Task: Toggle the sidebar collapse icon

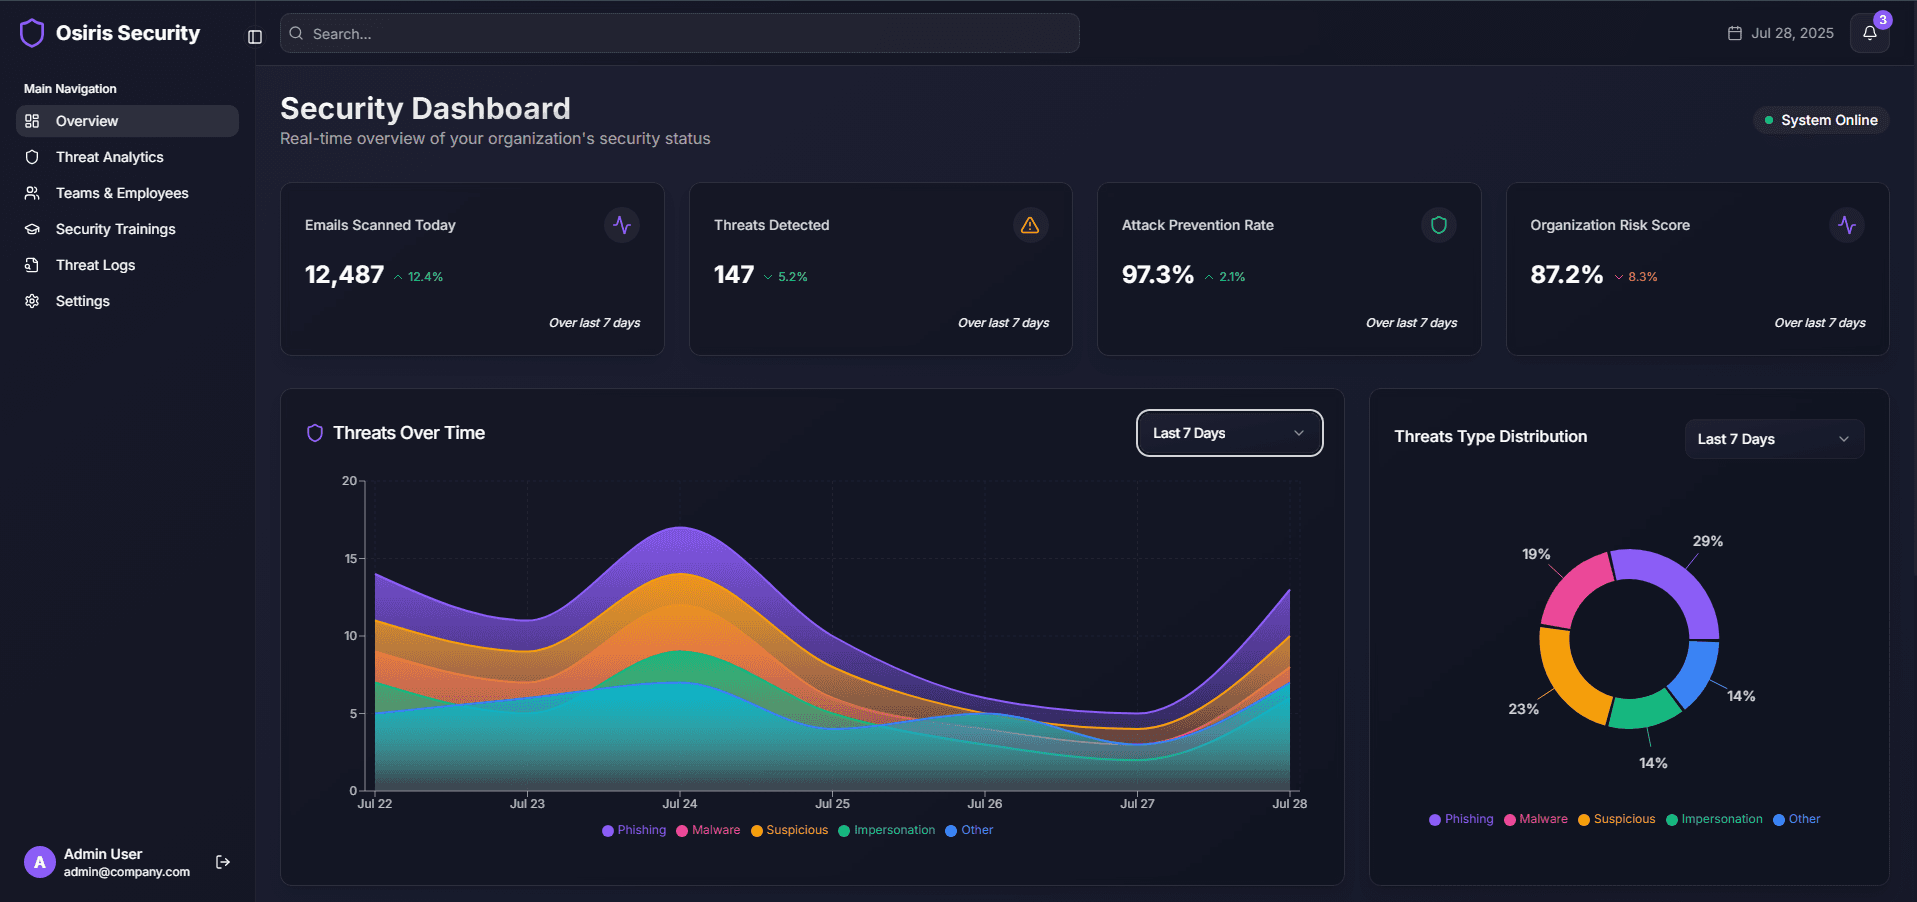Action: click(255, 37)
